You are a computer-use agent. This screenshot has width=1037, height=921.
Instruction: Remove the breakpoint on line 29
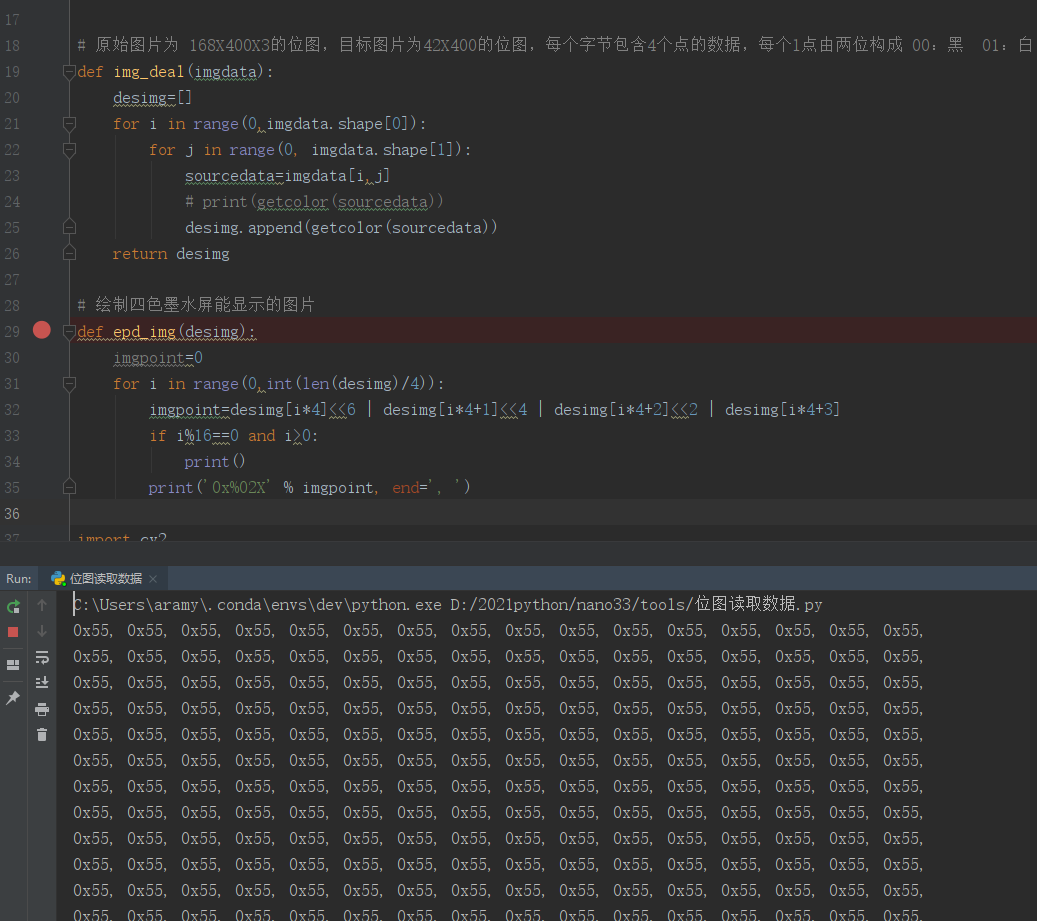(41, 331)
